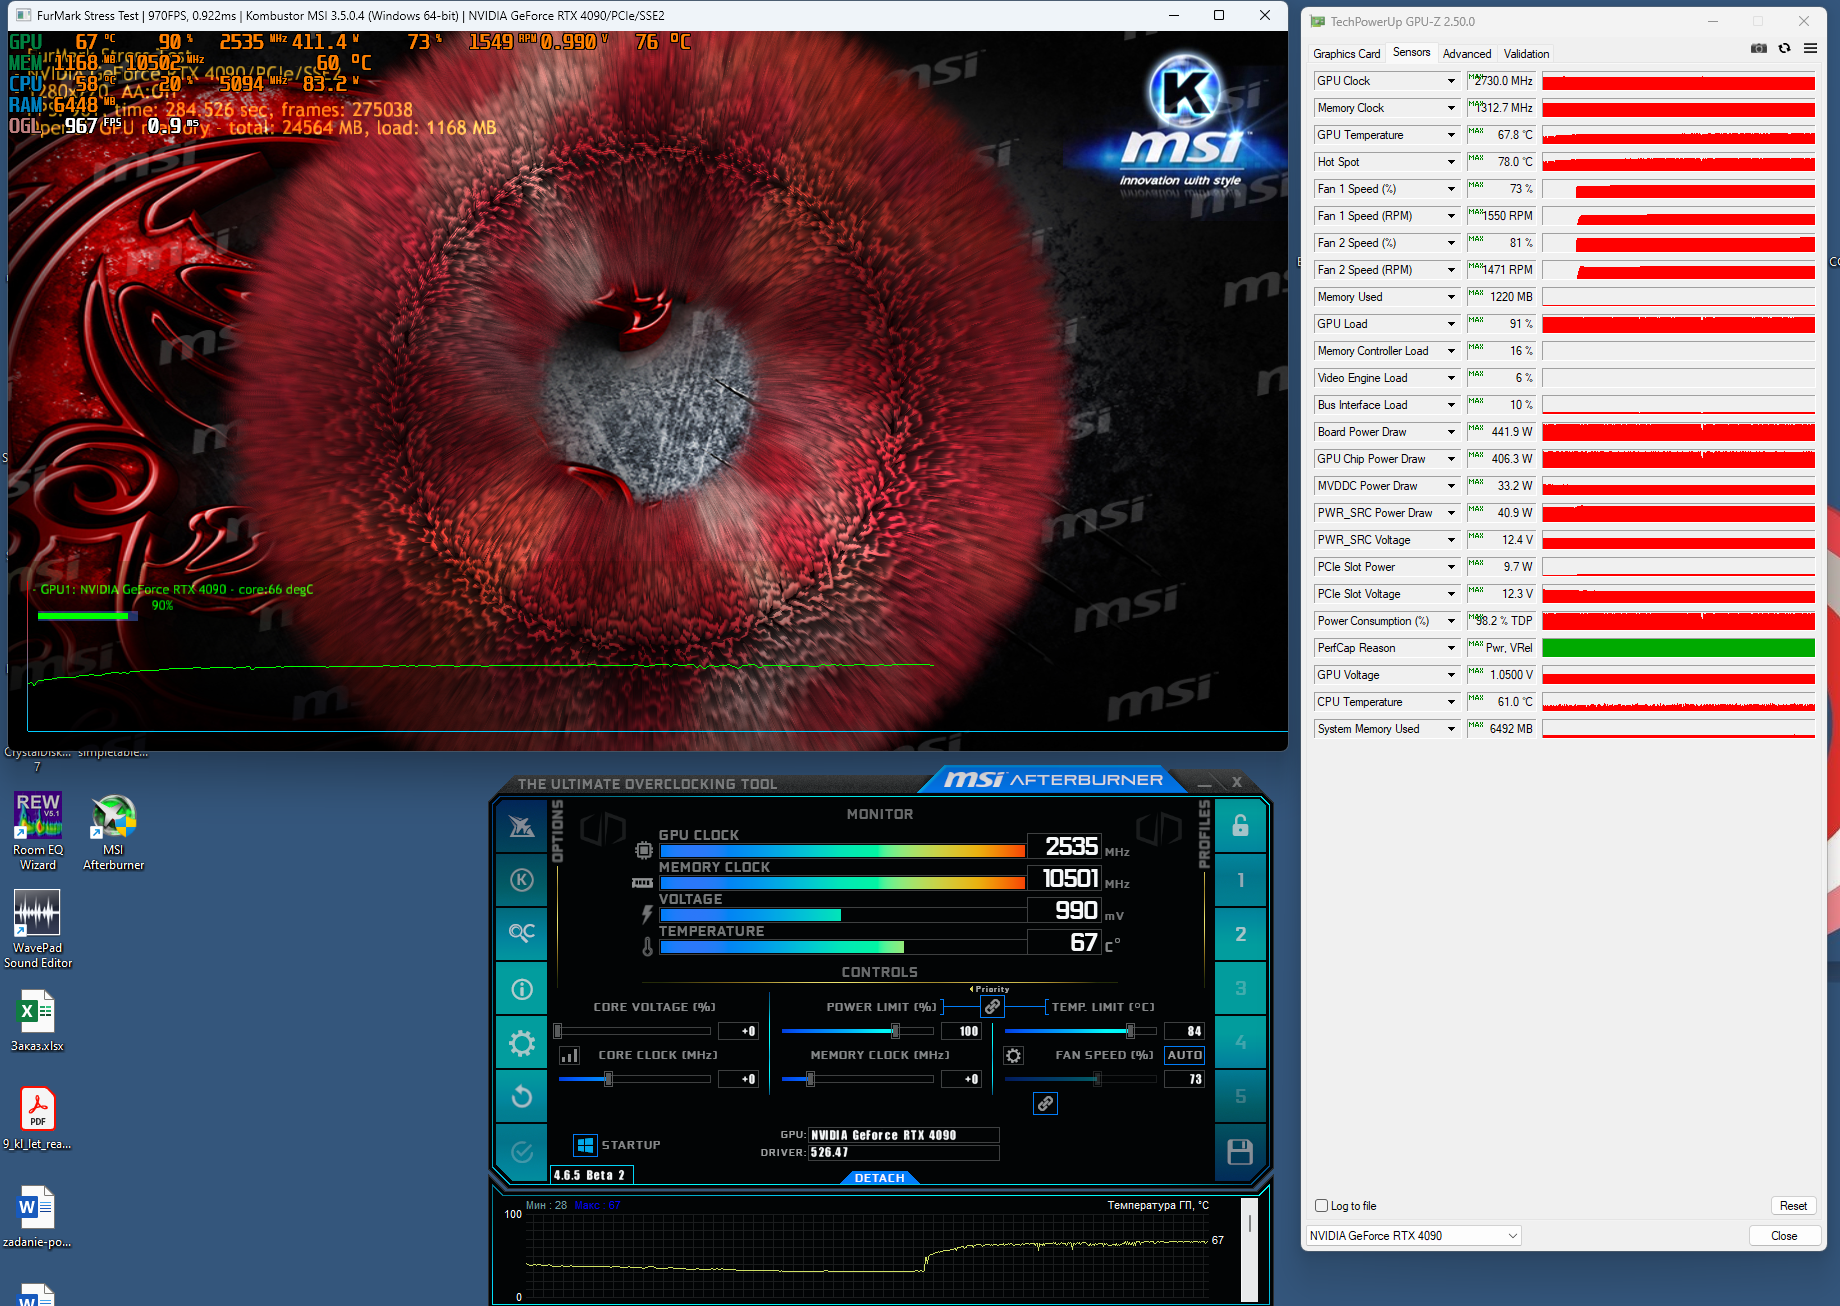Click the Windows startup icon in Afterburner

click(586, 1145)
